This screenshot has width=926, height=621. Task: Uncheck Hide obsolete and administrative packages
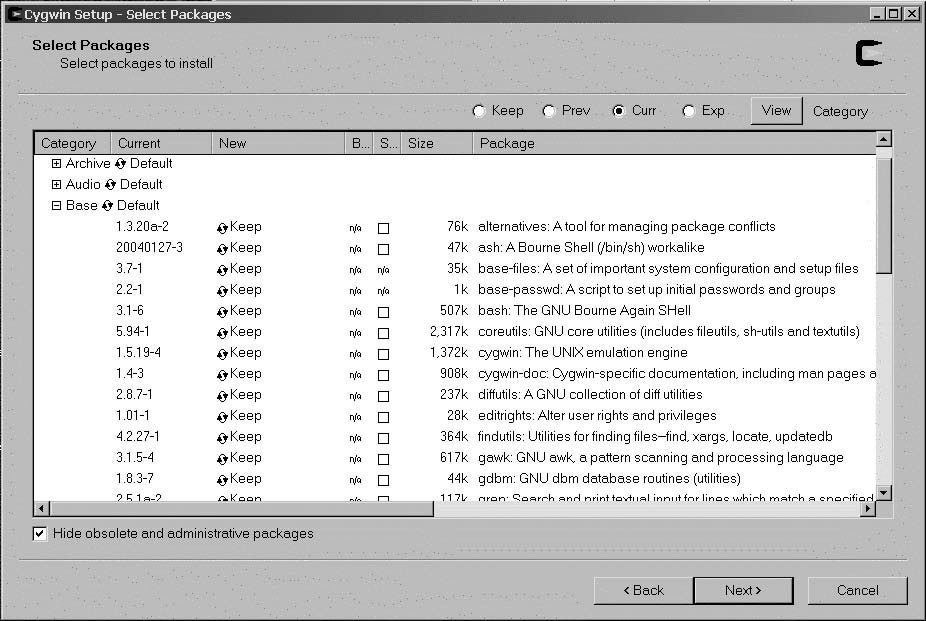click(39, 533)
